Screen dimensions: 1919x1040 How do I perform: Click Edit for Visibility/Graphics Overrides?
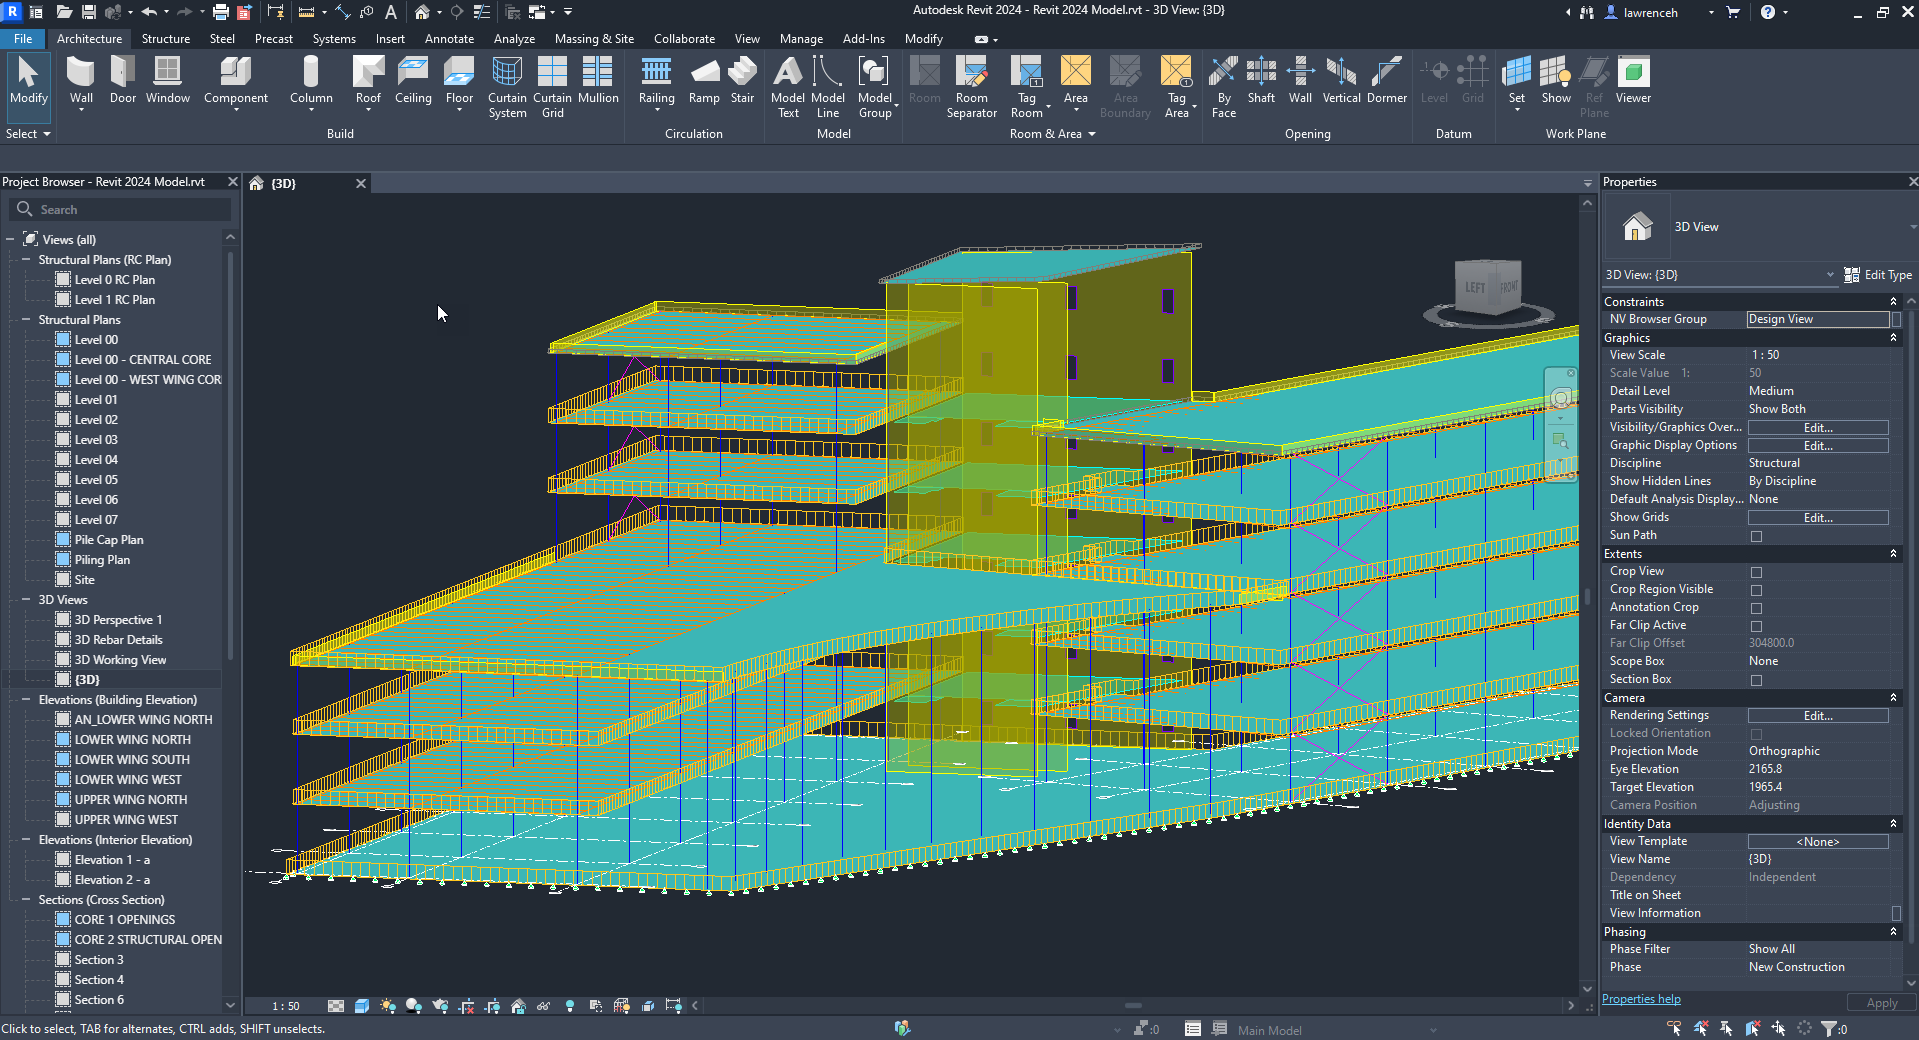pos(1817,428)
